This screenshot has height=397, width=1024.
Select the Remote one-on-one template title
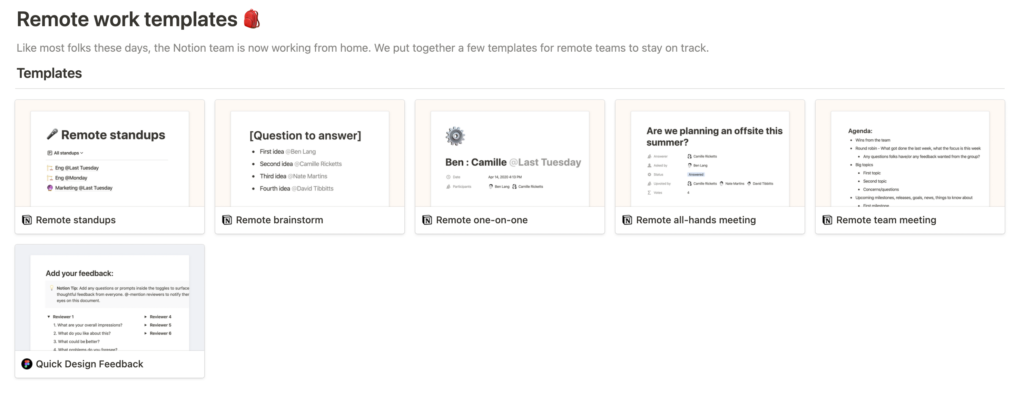(x=481, y=220)
